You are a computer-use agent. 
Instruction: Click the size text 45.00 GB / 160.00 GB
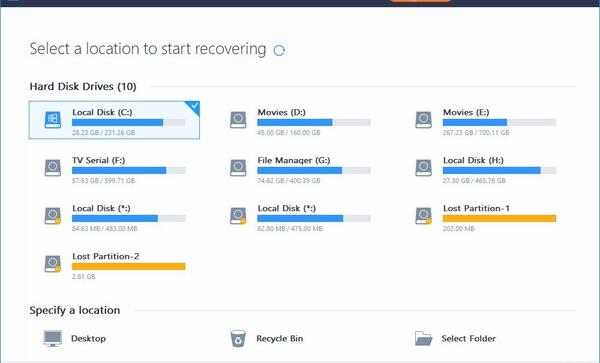click(289, 133)
